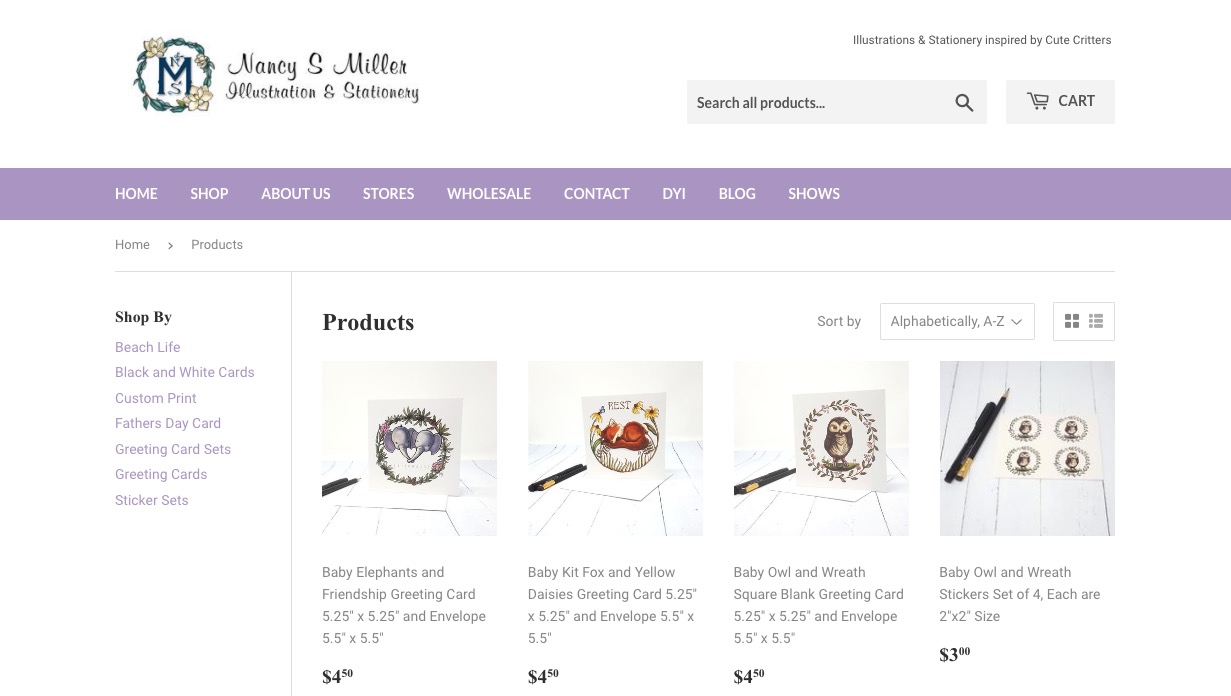
Task: Click the Search all products field
Action: point(818,102)
